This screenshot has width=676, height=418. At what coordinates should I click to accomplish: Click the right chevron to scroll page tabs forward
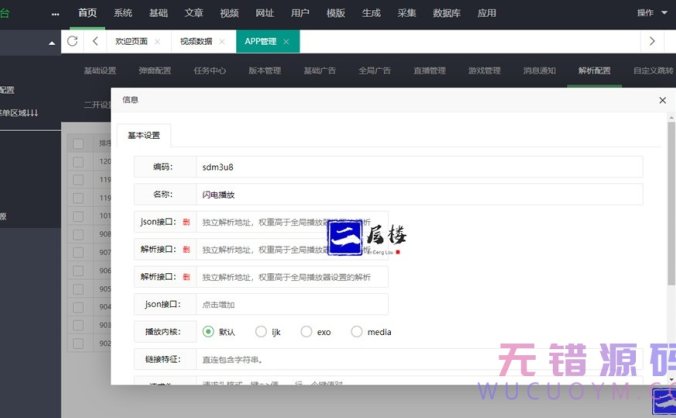652,41
